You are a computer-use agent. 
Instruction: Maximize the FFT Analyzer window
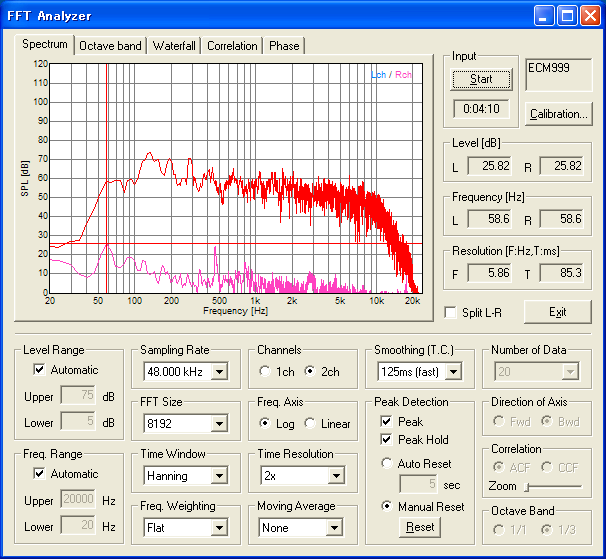567,16
